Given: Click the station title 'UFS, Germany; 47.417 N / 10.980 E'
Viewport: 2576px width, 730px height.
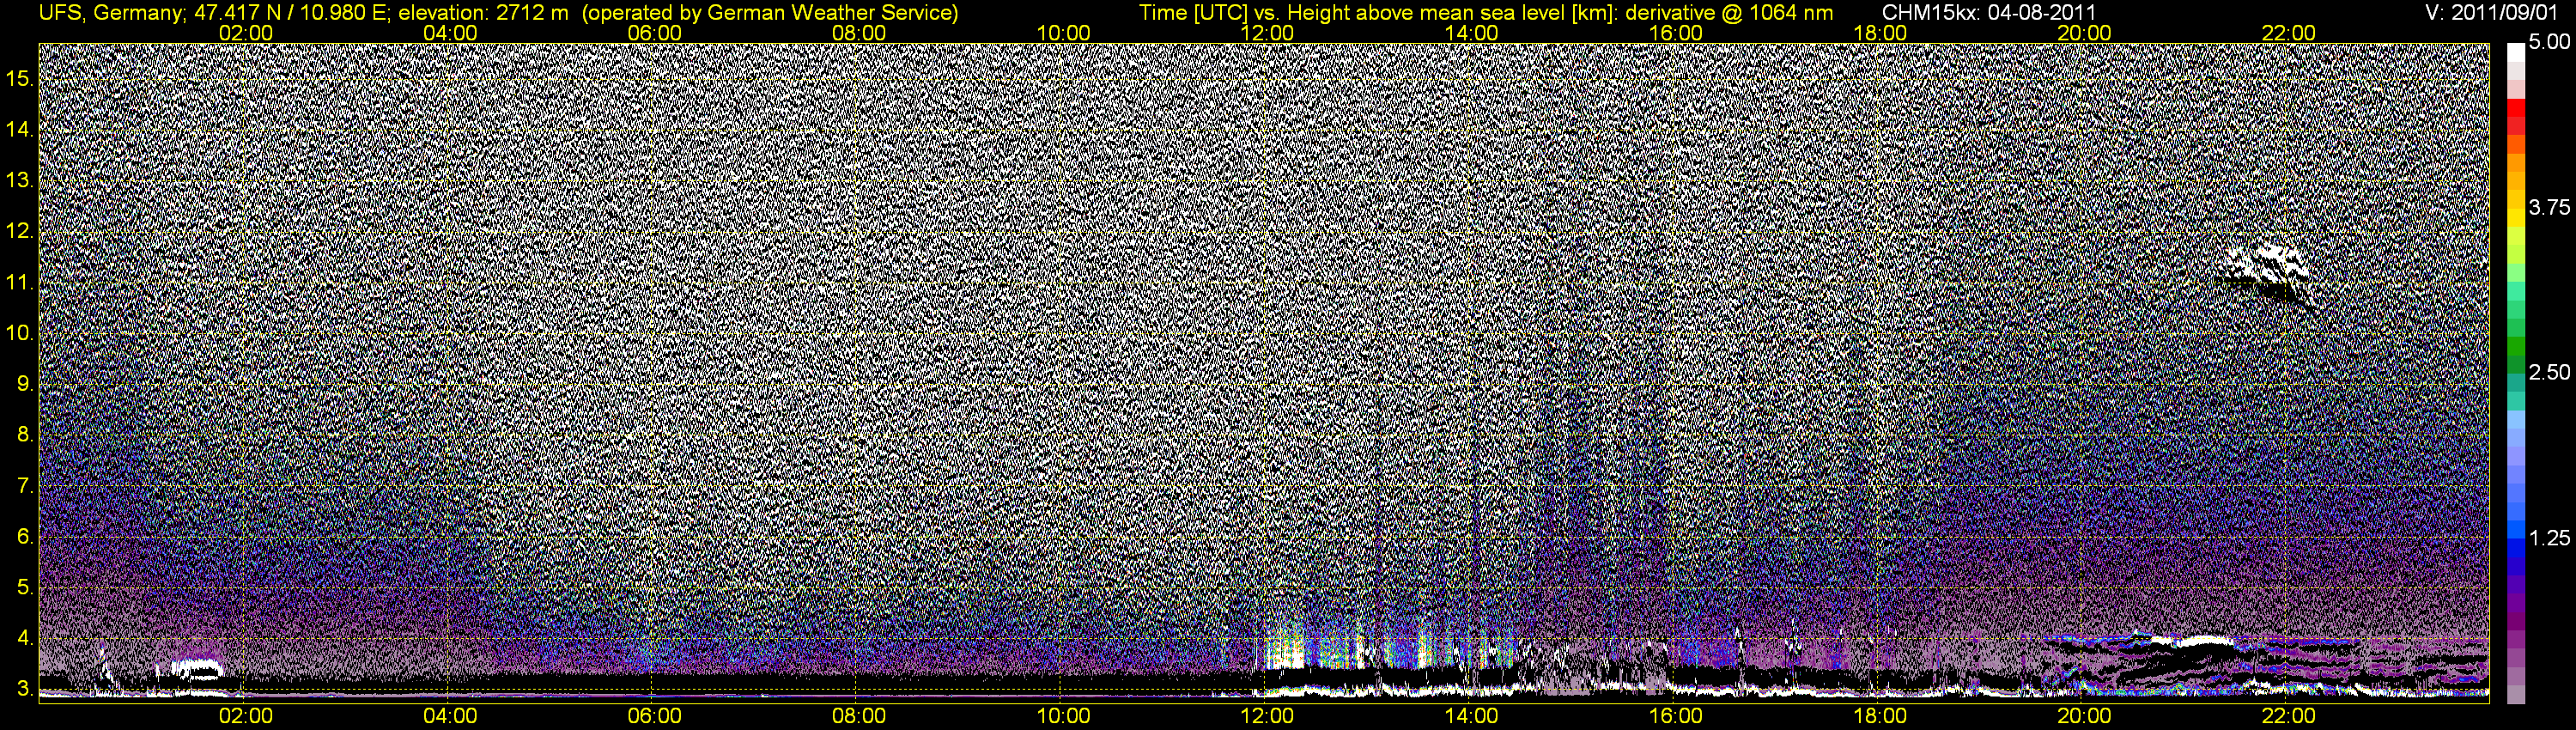Looking at the screenshot, I should point(214,12).
